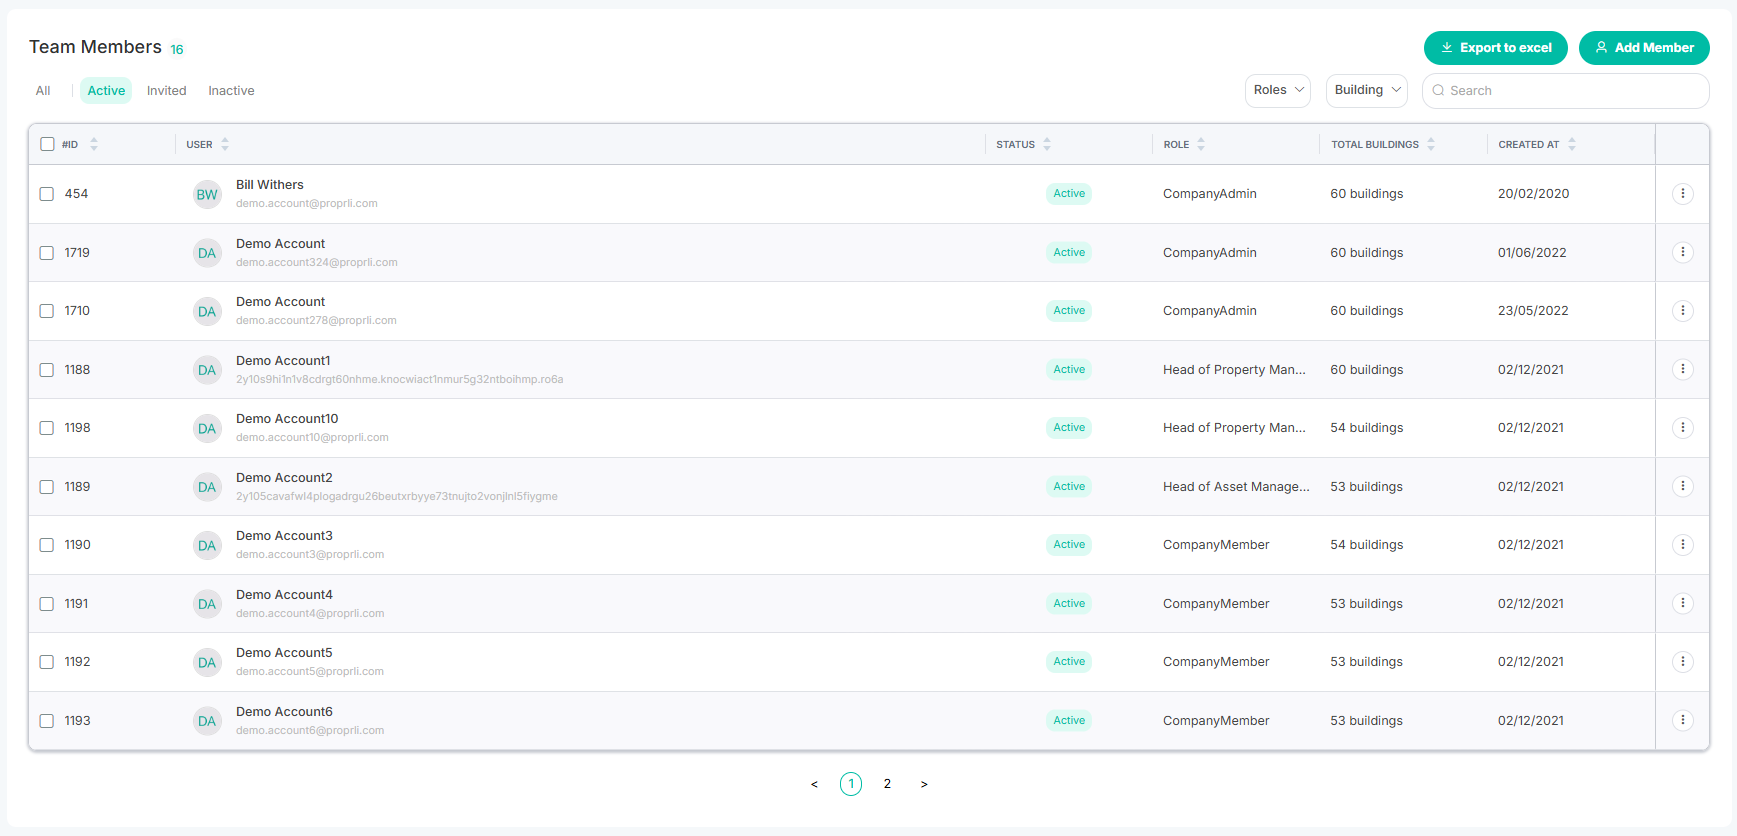Click the Bill Withers user name

[270, 185]
